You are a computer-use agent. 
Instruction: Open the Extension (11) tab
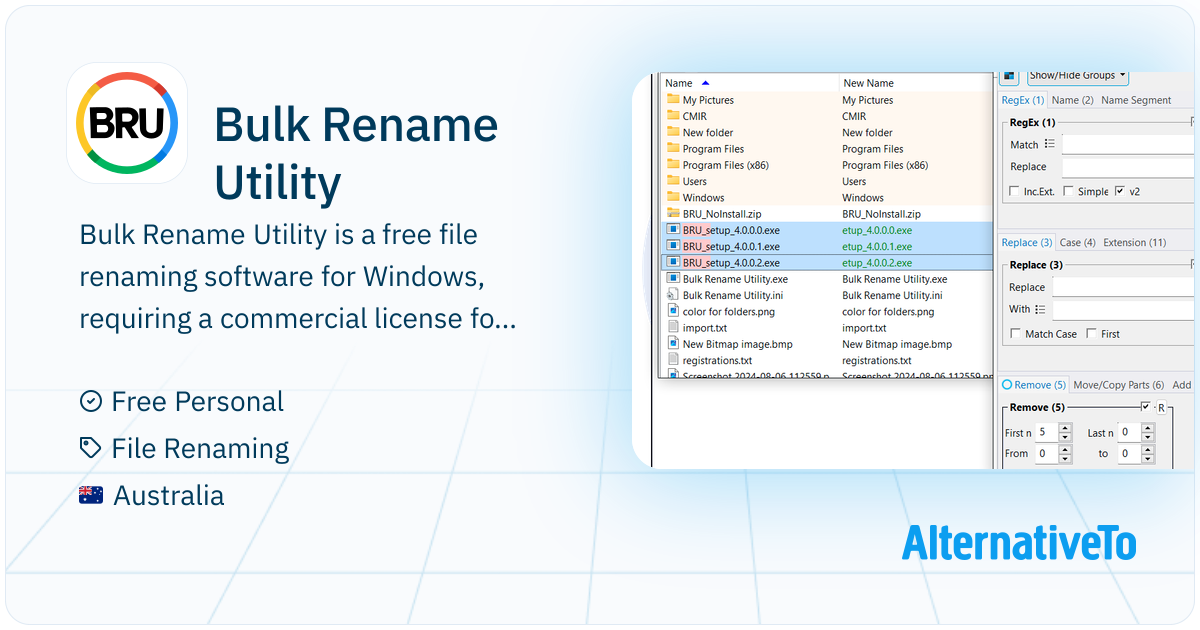coord(1134,242)
